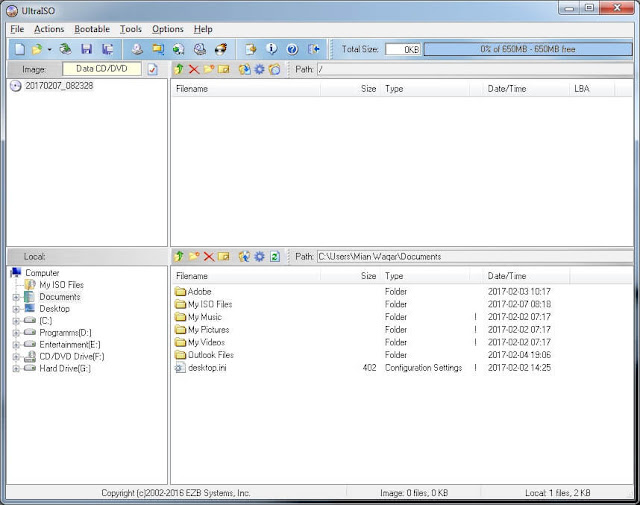Click the Open file folder icon
Screen dimensions: 640x505
point(37,49)
